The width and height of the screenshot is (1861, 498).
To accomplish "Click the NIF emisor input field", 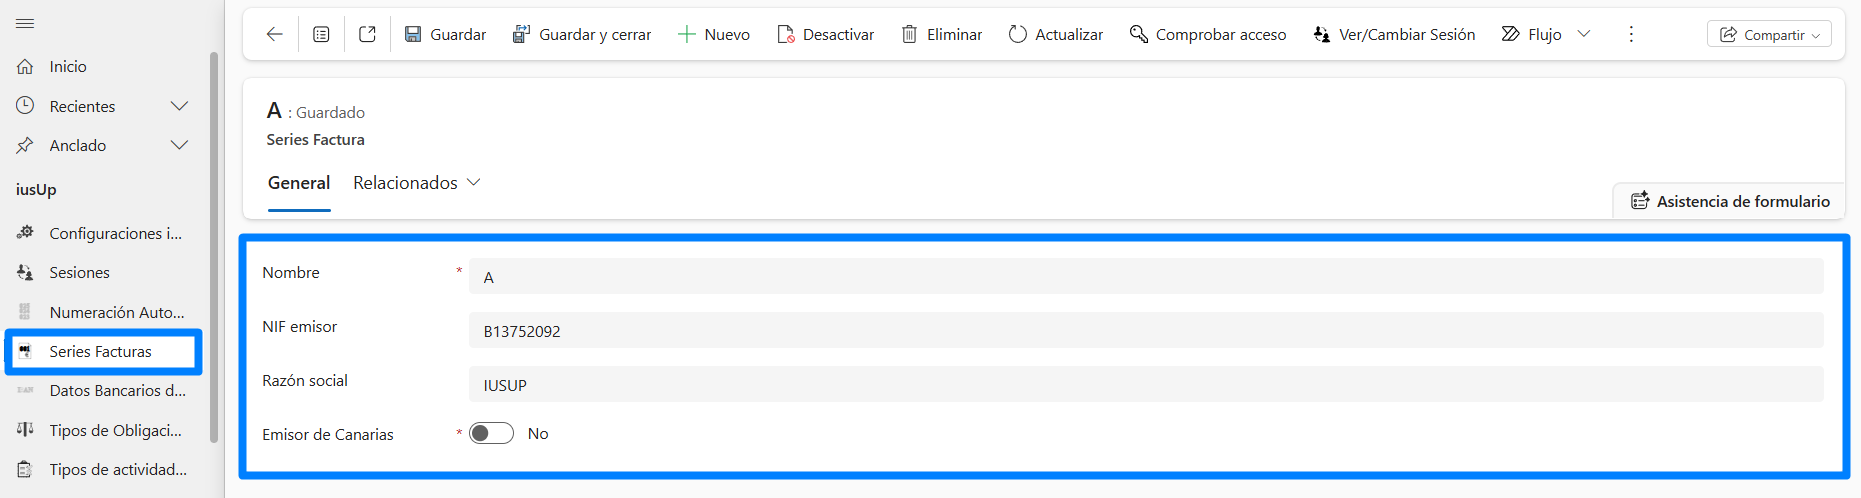I will click(1145, 331).
